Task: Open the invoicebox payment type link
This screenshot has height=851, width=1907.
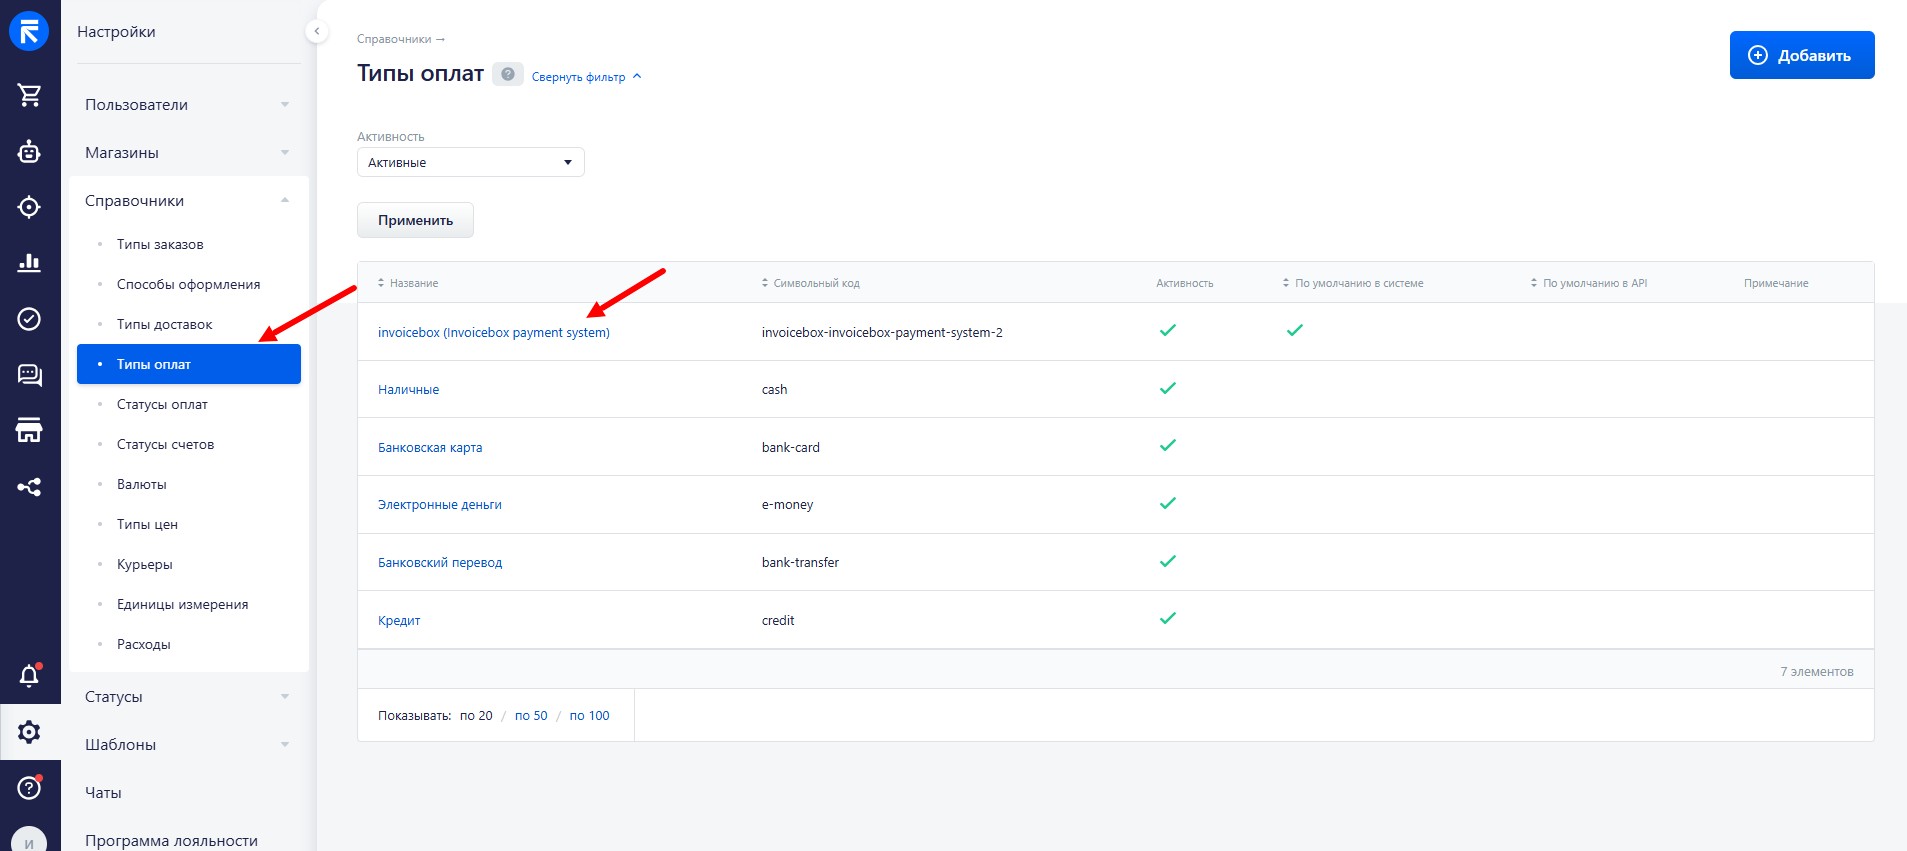Action: pyautogui.click(x=494, y=332)
